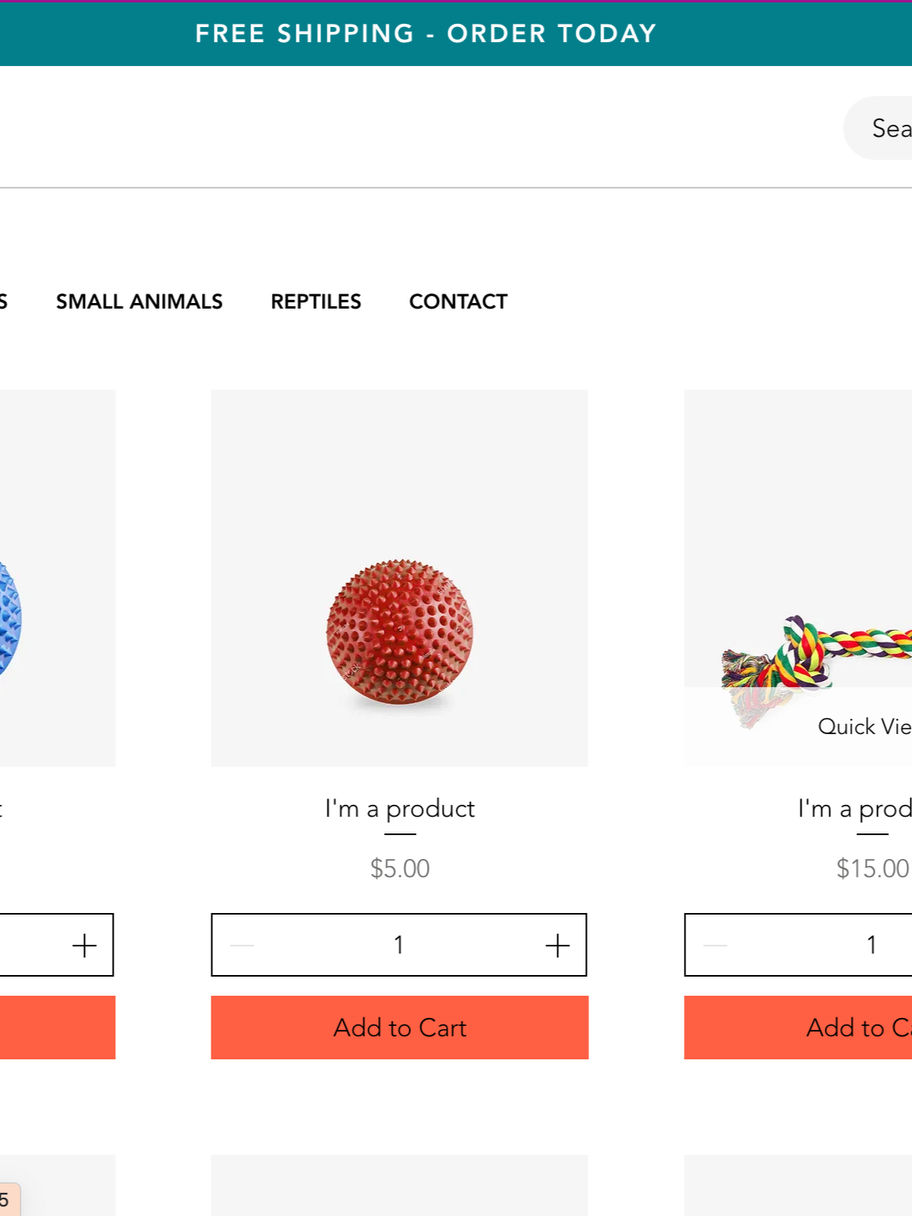Click minus icon for the $15.00 rope toy
Image resolution: width=912 pixels, height=1216 pixels.
pos(715,945)
